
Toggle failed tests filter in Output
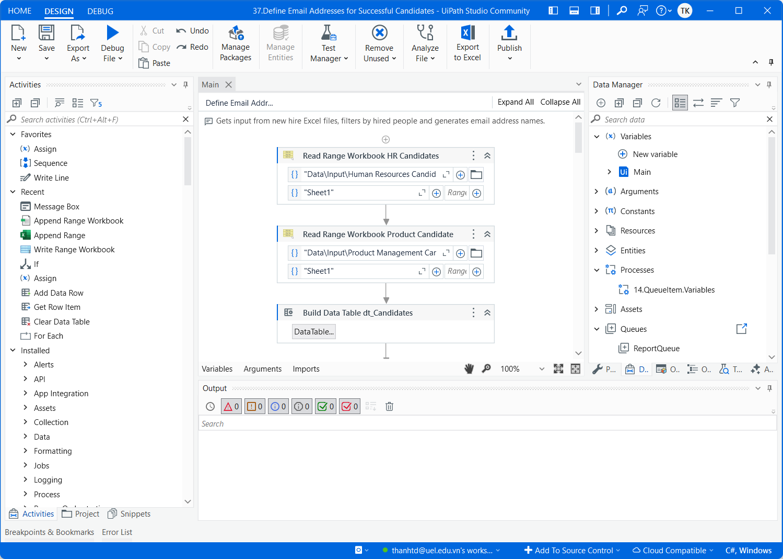tap(350, 407)
